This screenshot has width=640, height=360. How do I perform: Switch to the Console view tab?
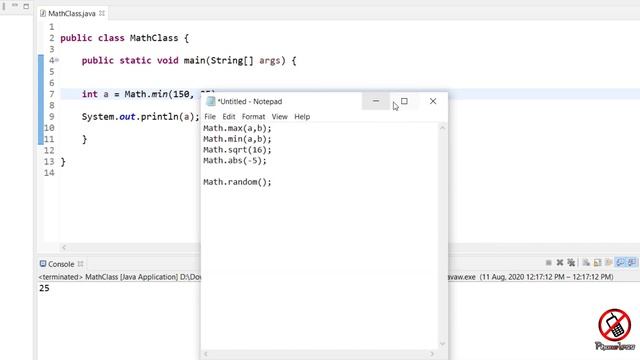[61, 264]
